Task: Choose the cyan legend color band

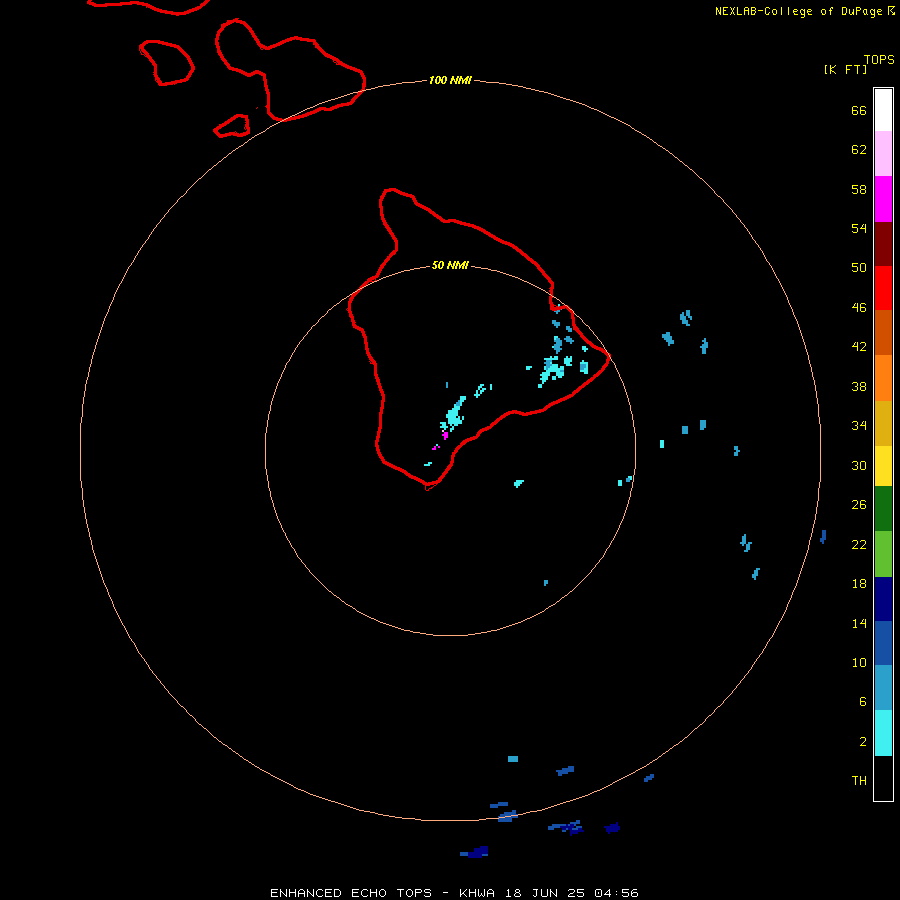Action: pos(883,733)
